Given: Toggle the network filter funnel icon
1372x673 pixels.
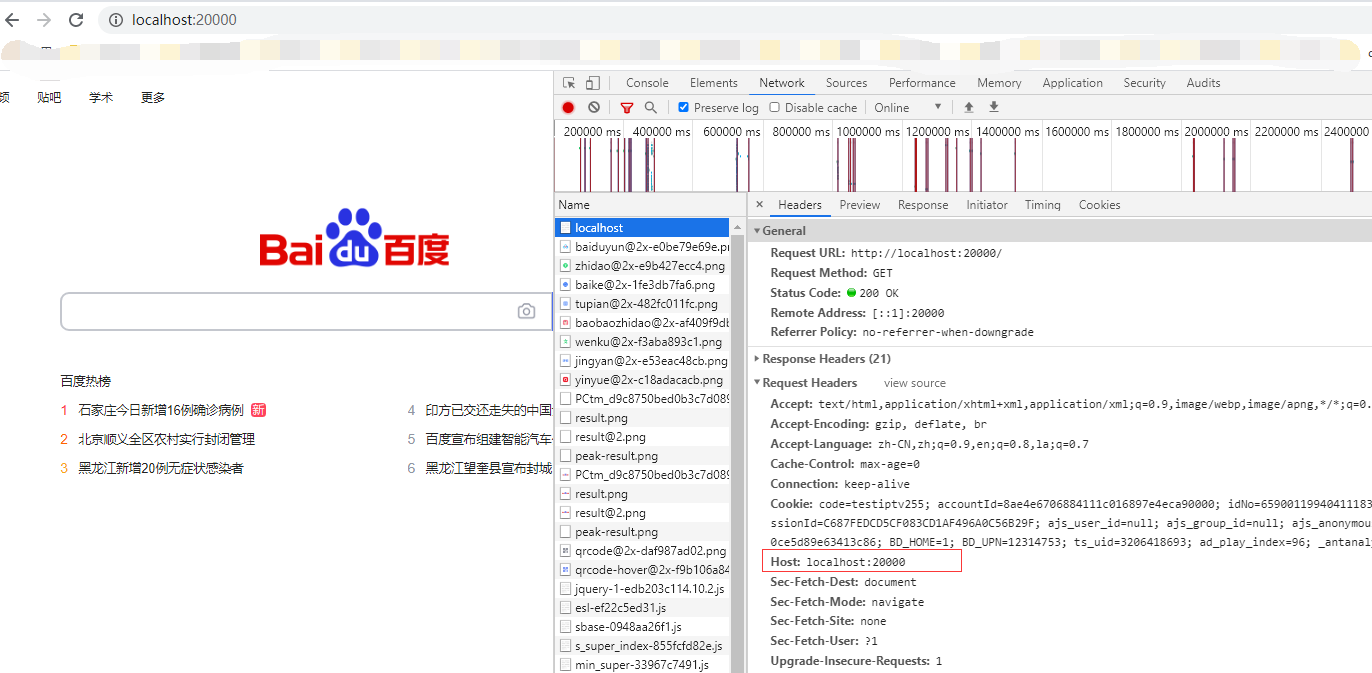Looking at the screenshot, I should (627, 107).
